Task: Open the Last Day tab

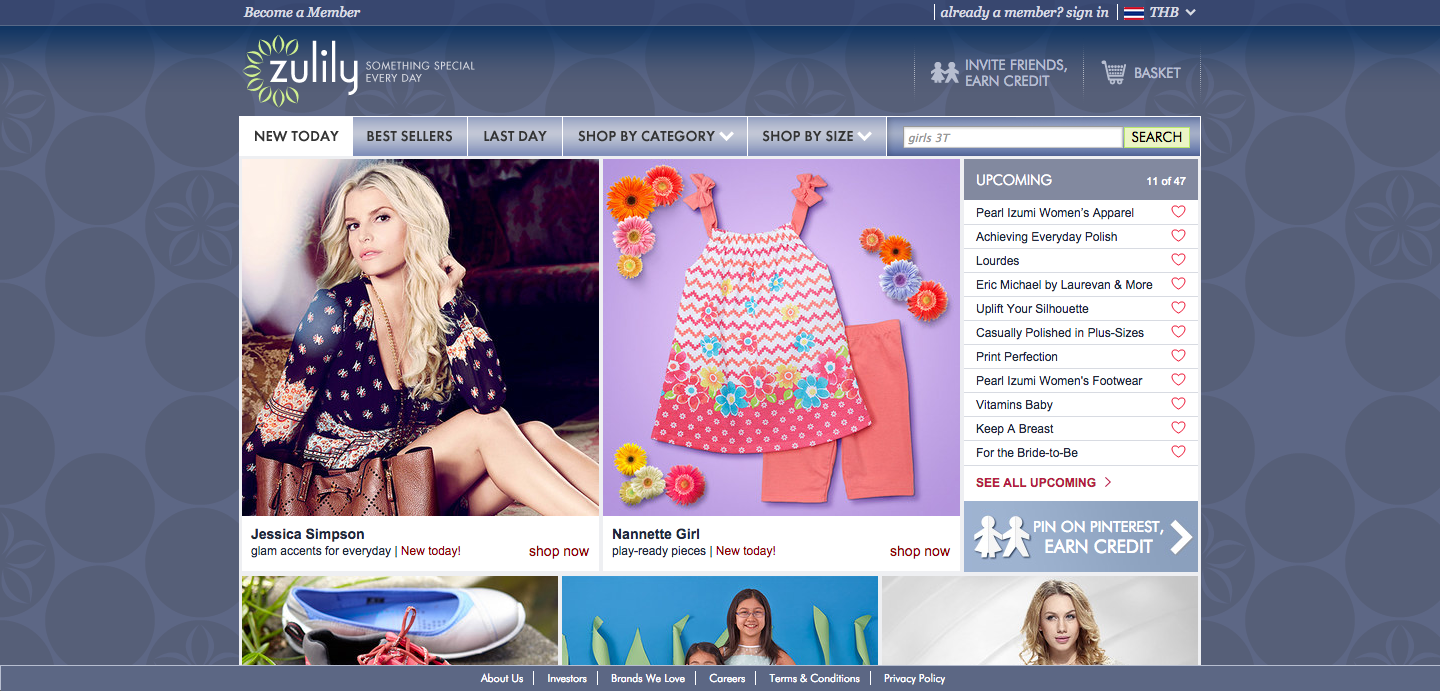Action: click(x=515, y=136)
